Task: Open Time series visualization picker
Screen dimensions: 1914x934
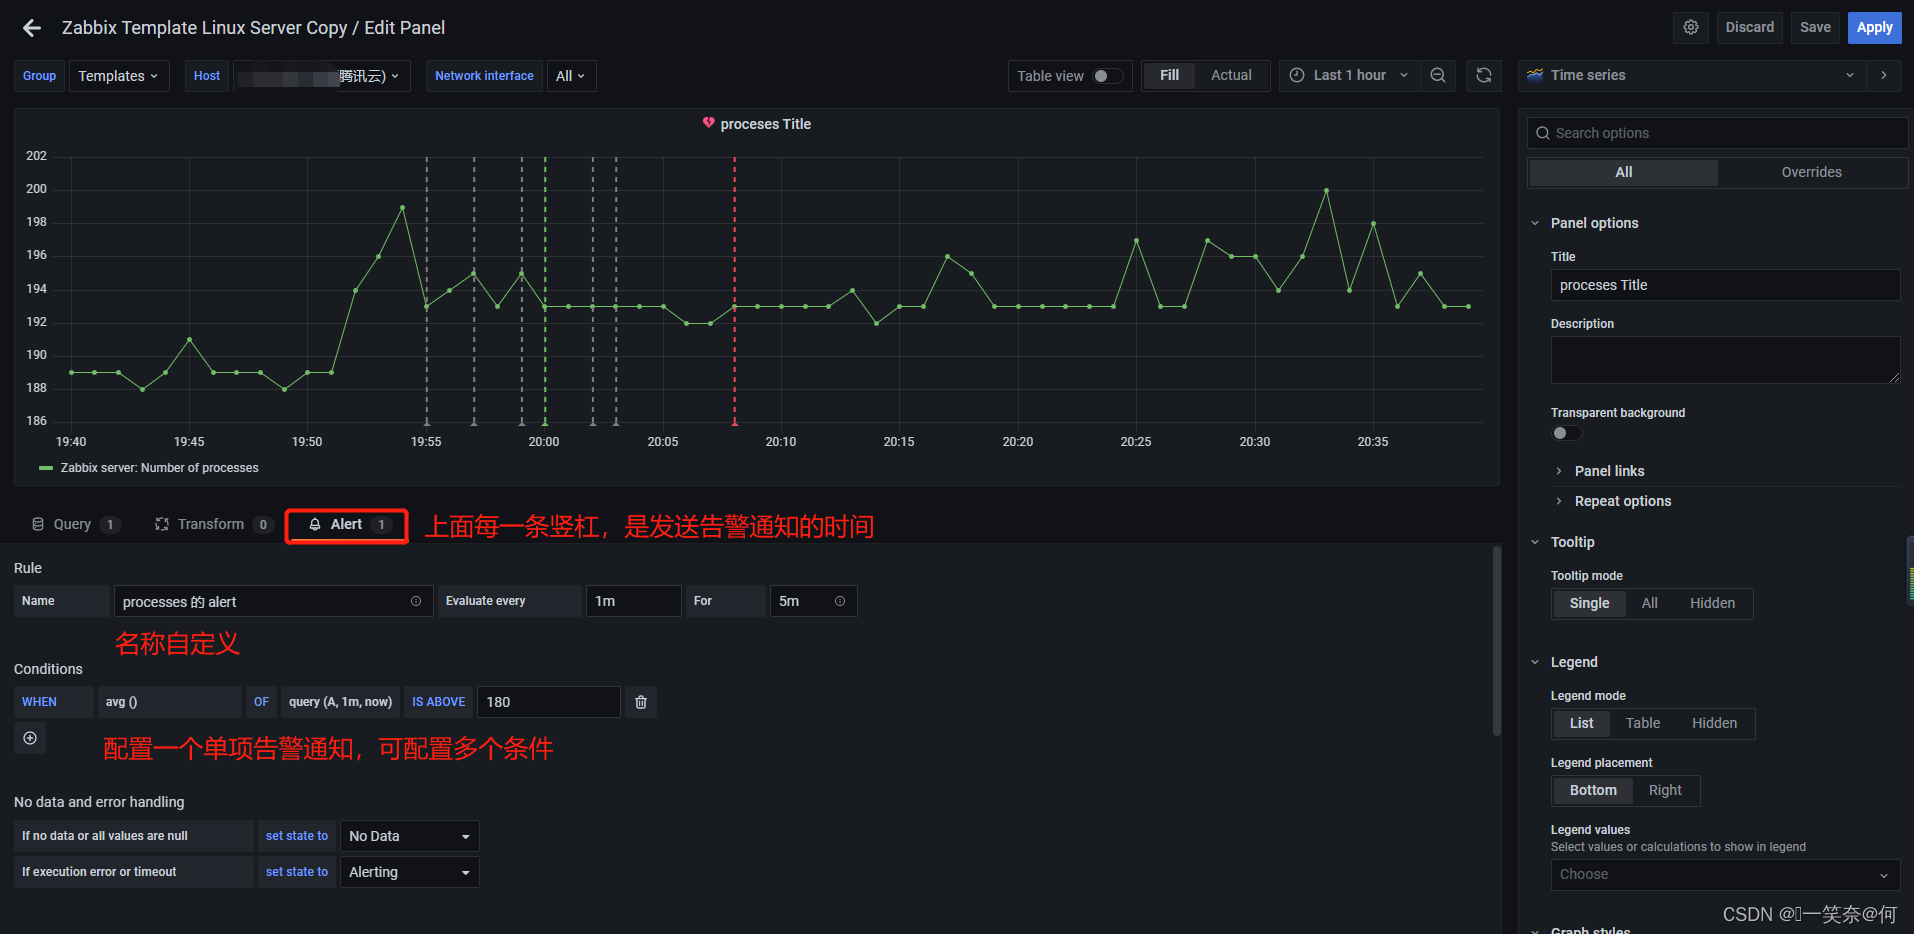Action: point(1692,75)
